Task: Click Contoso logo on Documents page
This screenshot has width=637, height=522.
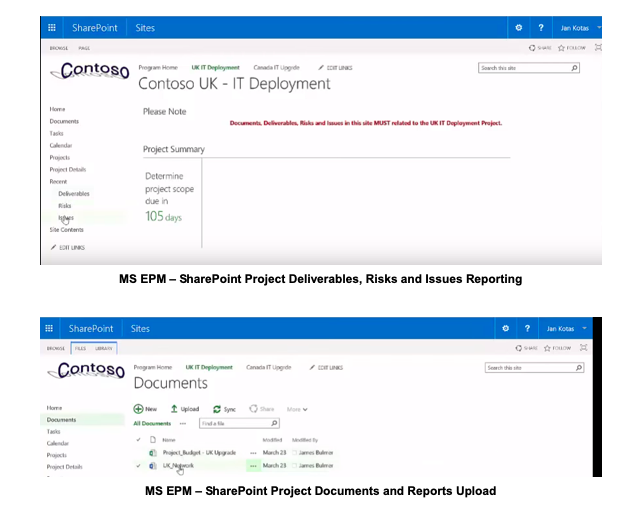Action: 86,370
